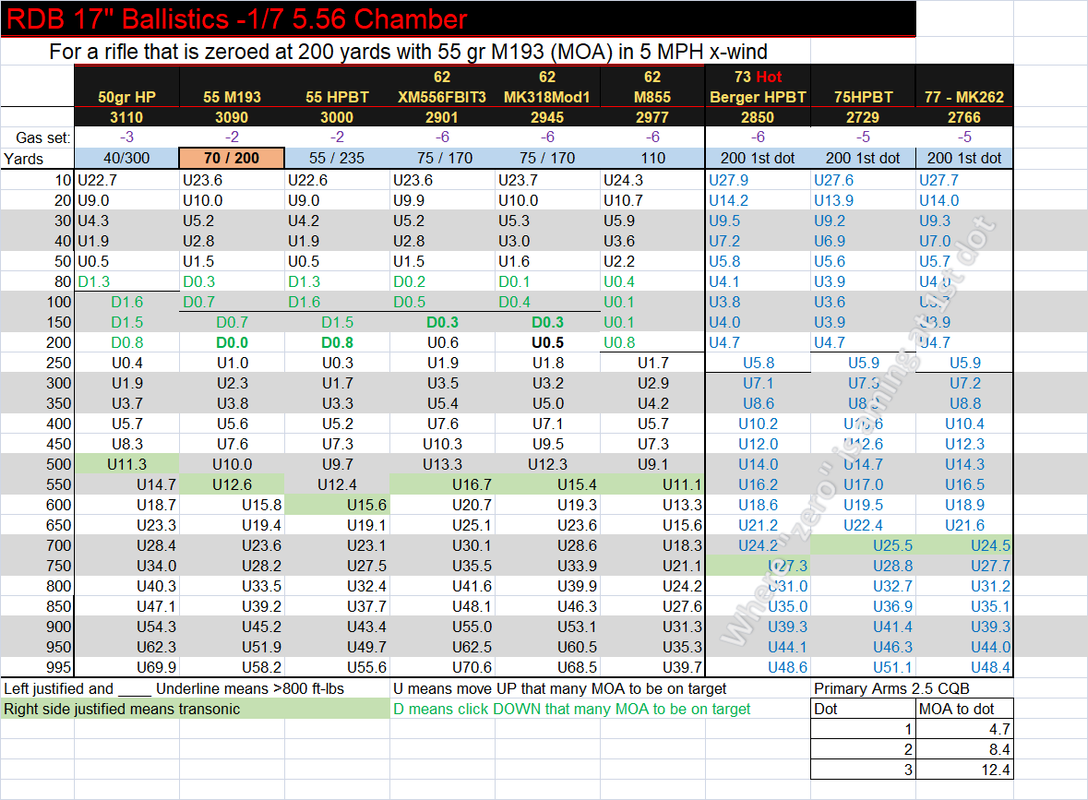This screenshot has width=1088, height=800.
Task: Select the 'Yards' row label
Action: [x=37, y=158]
